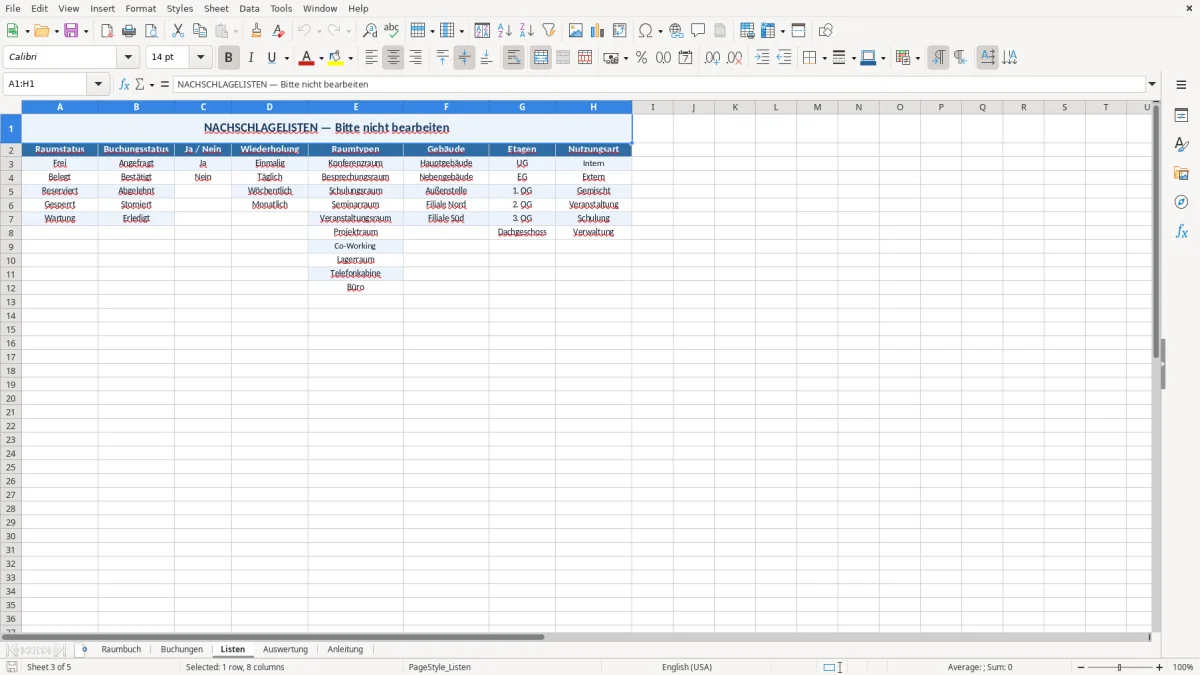
Task: Run the spelling check
Action: 392,31
